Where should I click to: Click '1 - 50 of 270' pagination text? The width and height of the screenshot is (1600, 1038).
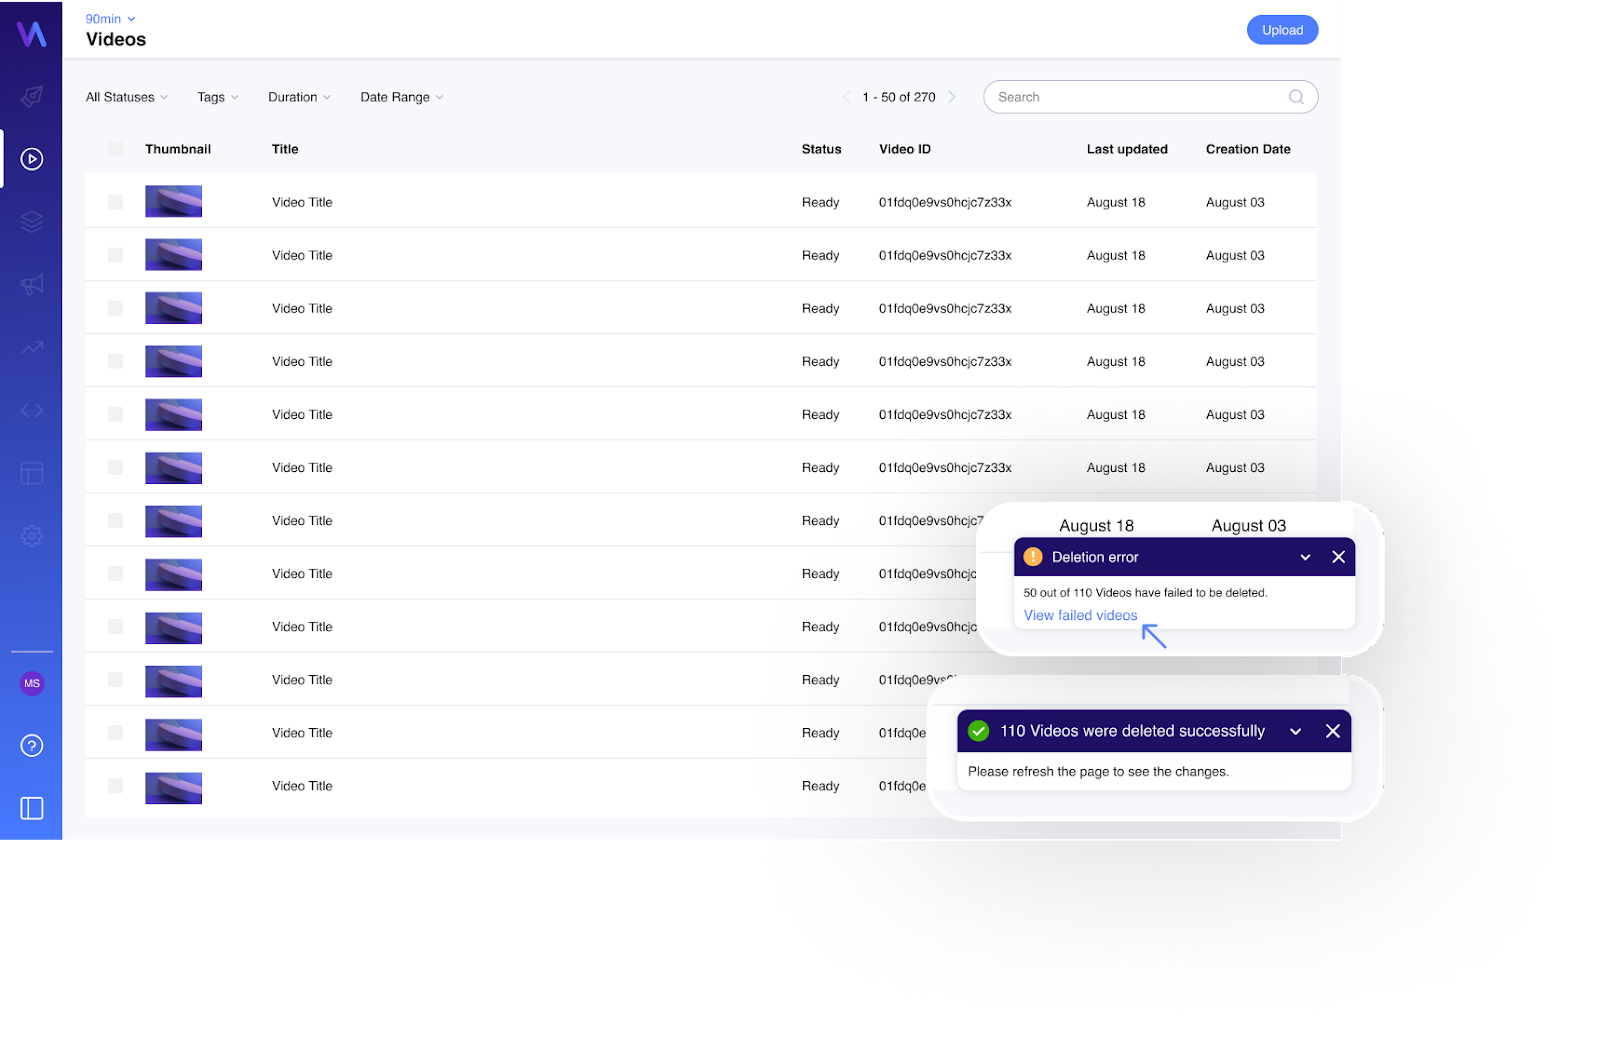coord(899,97)
